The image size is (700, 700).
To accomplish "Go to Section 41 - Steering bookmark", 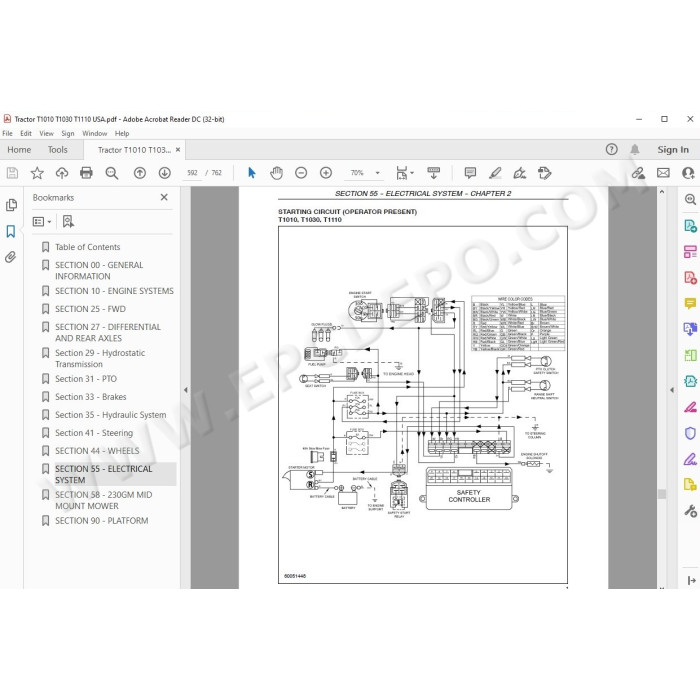I will point(94,433).
